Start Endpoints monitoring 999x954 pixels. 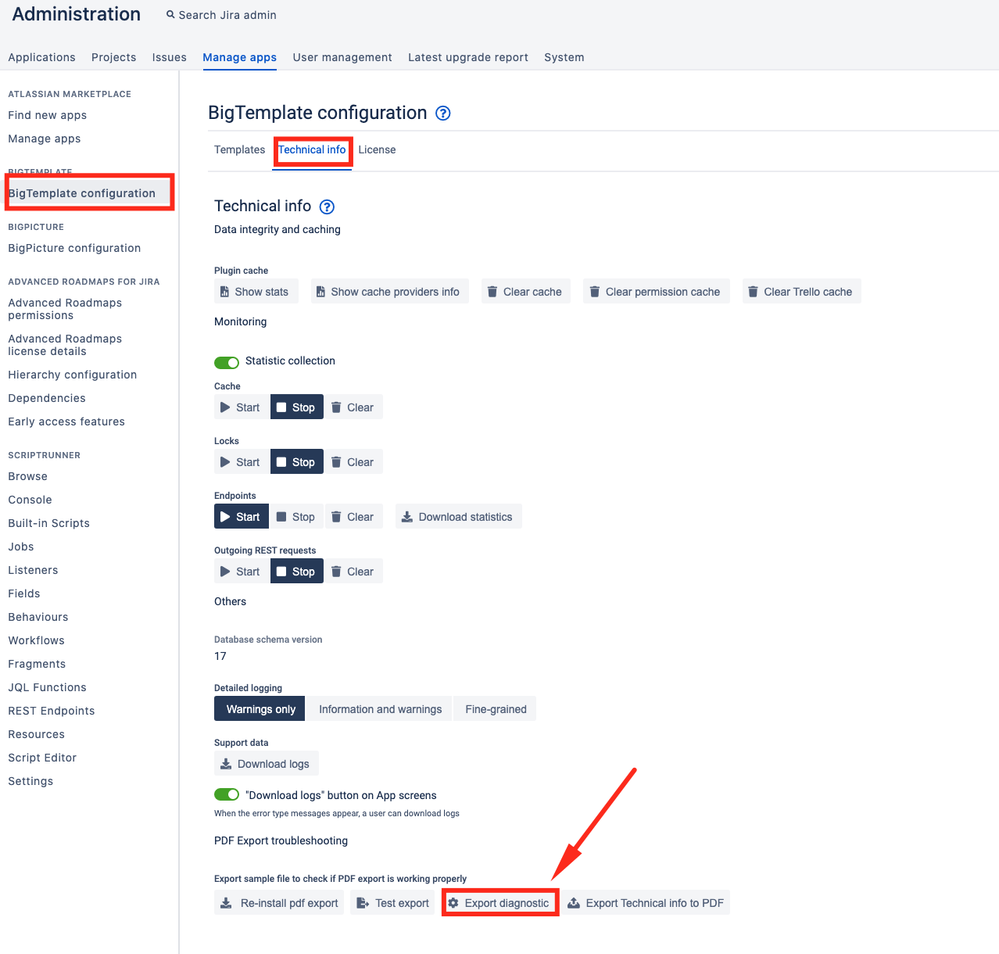click(241, 517)
